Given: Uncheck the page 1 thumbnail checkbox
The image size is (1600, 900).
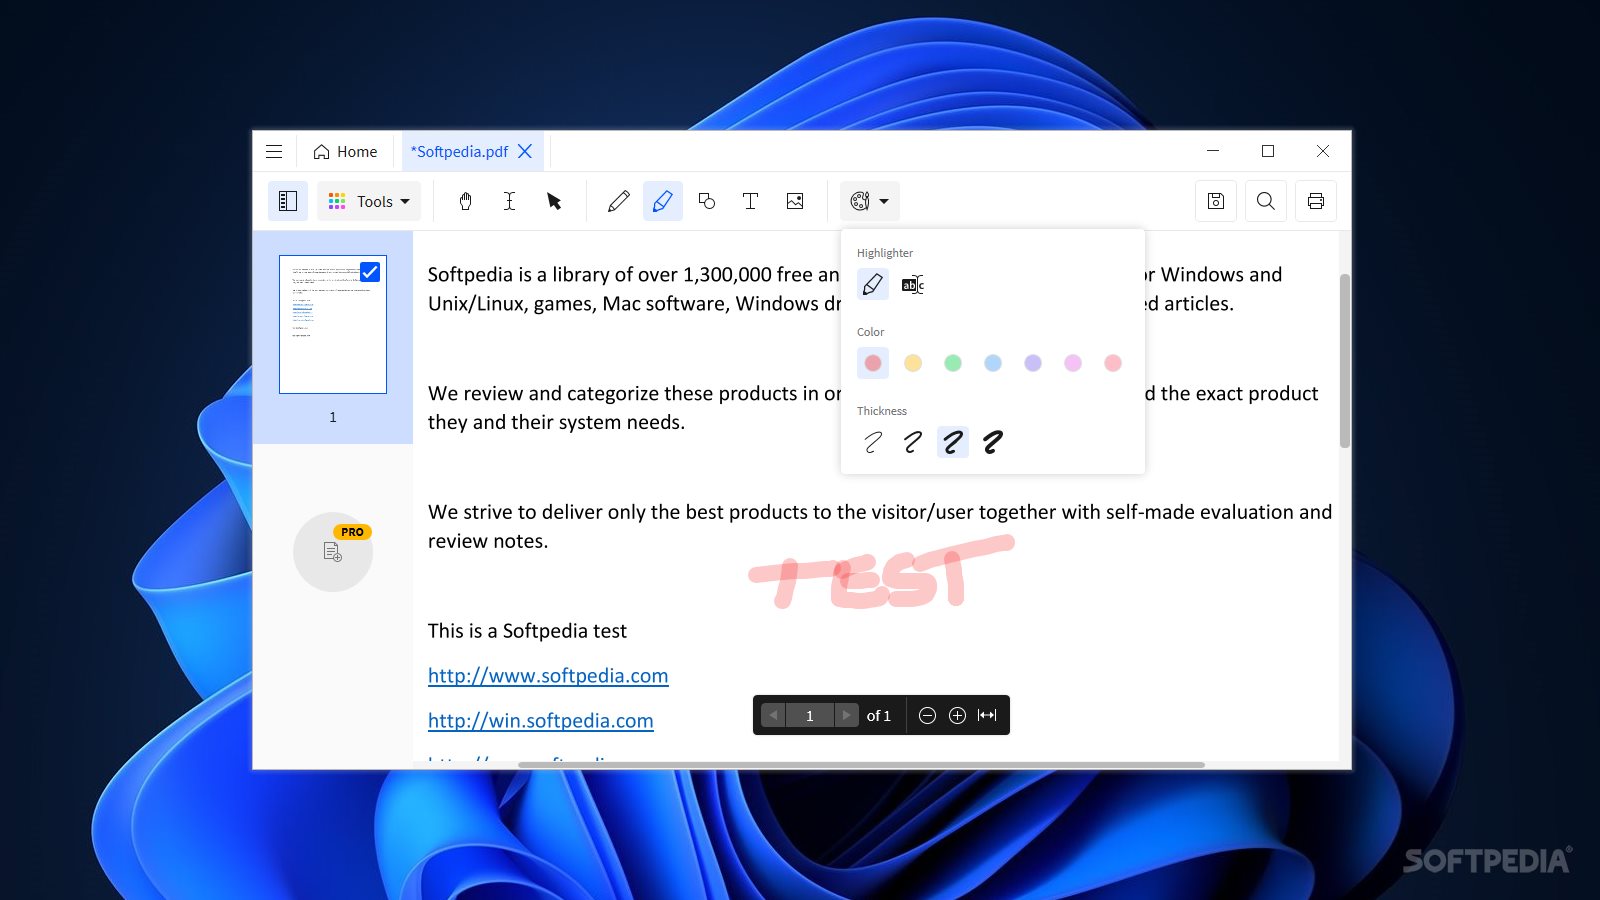Looking at the screenshot, I should 370,272.
